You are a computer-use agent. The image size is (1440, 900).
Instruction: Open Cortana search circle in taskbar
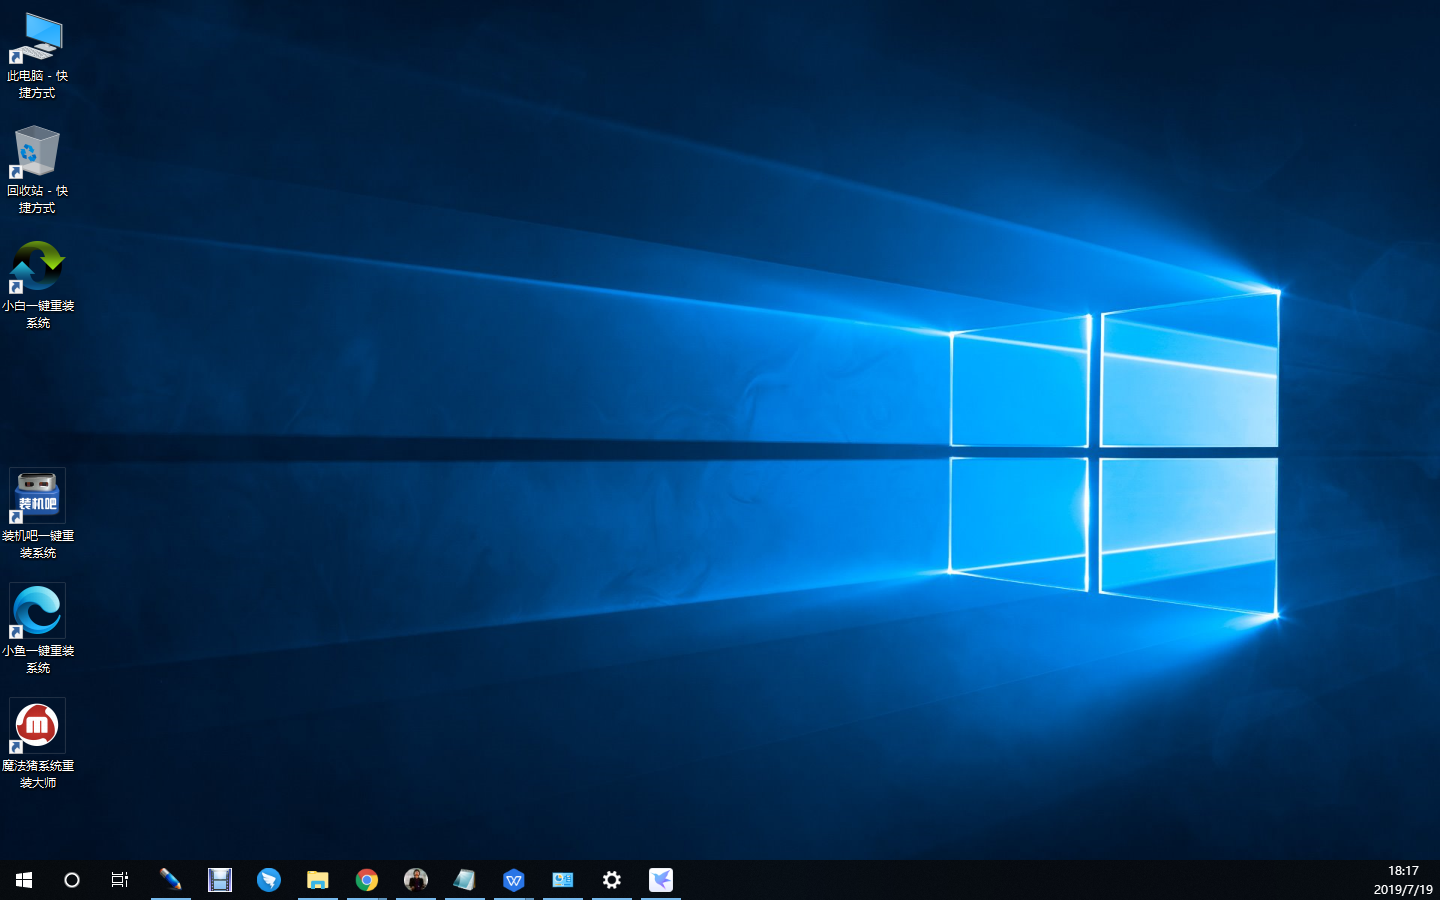72,880
